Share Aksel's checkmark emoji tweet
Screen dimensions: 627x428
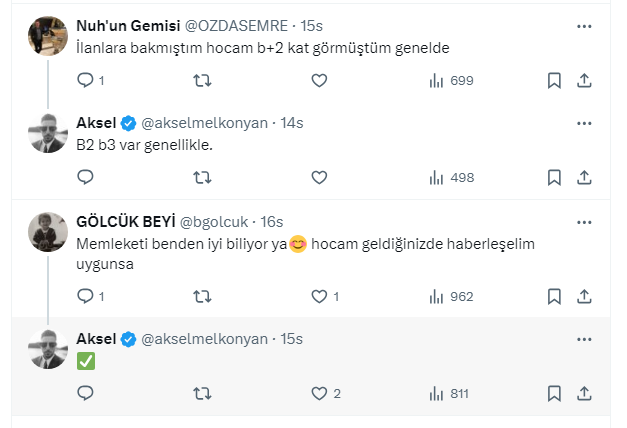(584, 393)
